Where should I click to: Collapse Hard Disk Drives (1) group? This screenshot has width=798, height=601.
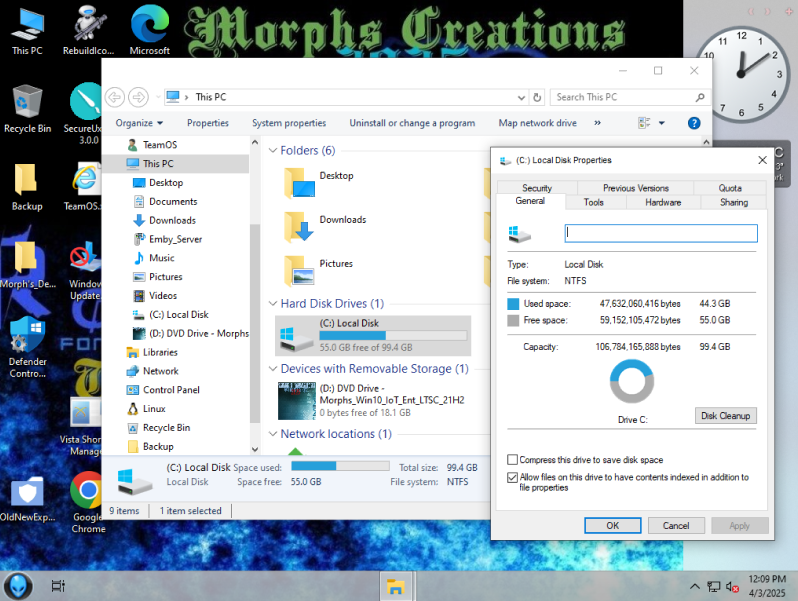273,303
